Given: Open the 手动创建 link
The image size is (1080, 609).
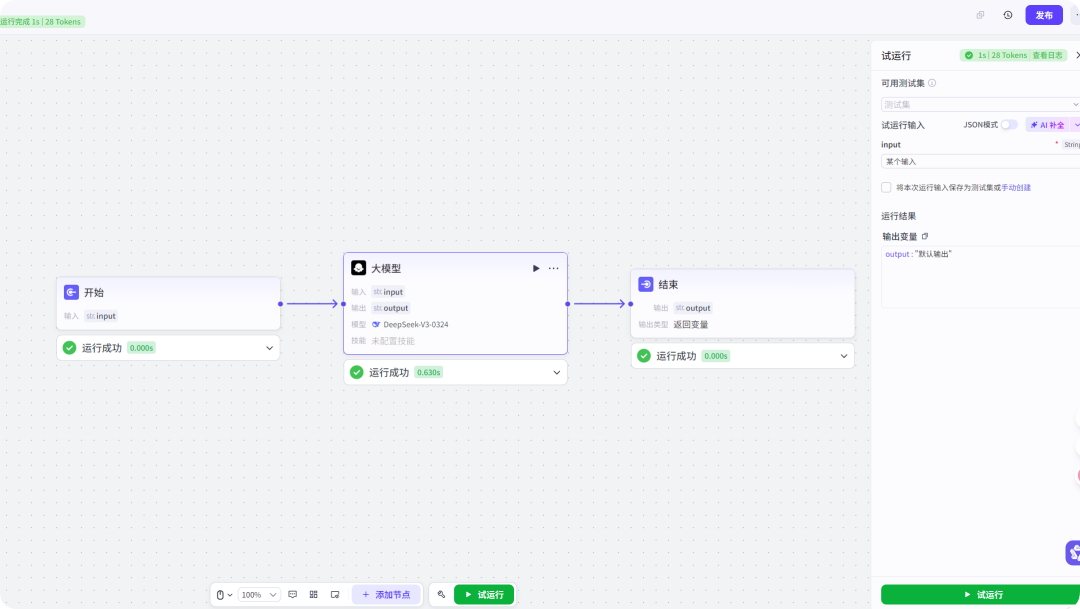Looking at the screenshot, I should pos(1016,187).
